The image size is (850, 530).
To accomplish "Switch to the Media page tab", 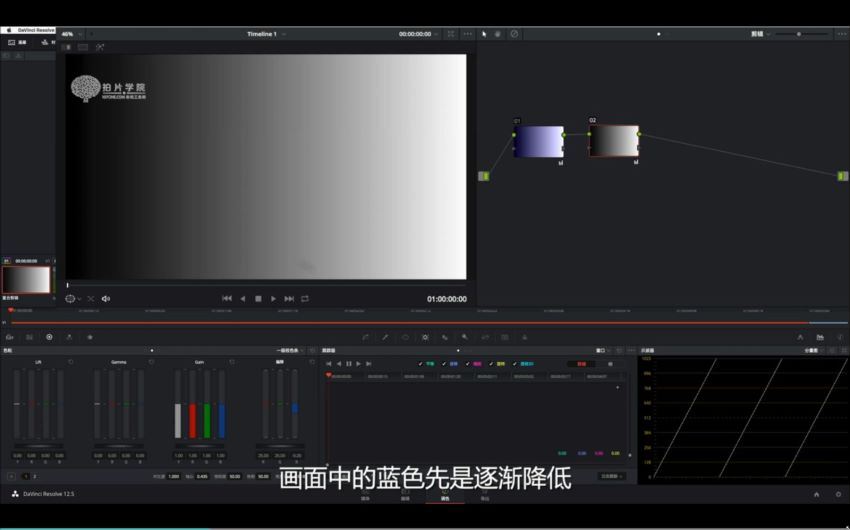I will point(365,495).
